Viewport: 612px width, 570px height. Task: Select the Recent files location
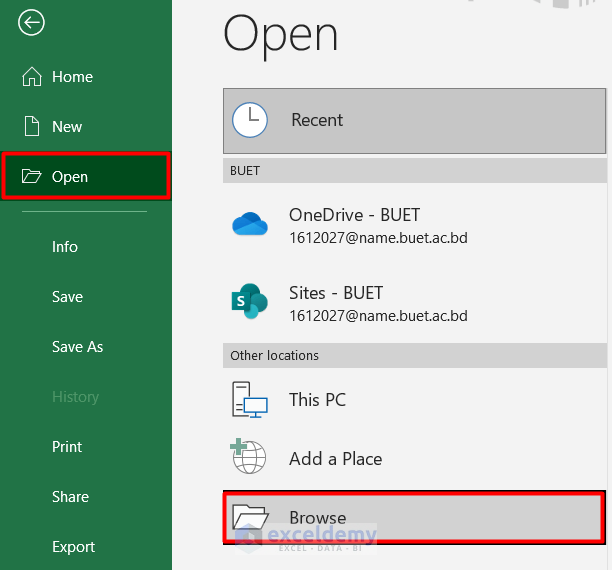click(x=415, y=121)
